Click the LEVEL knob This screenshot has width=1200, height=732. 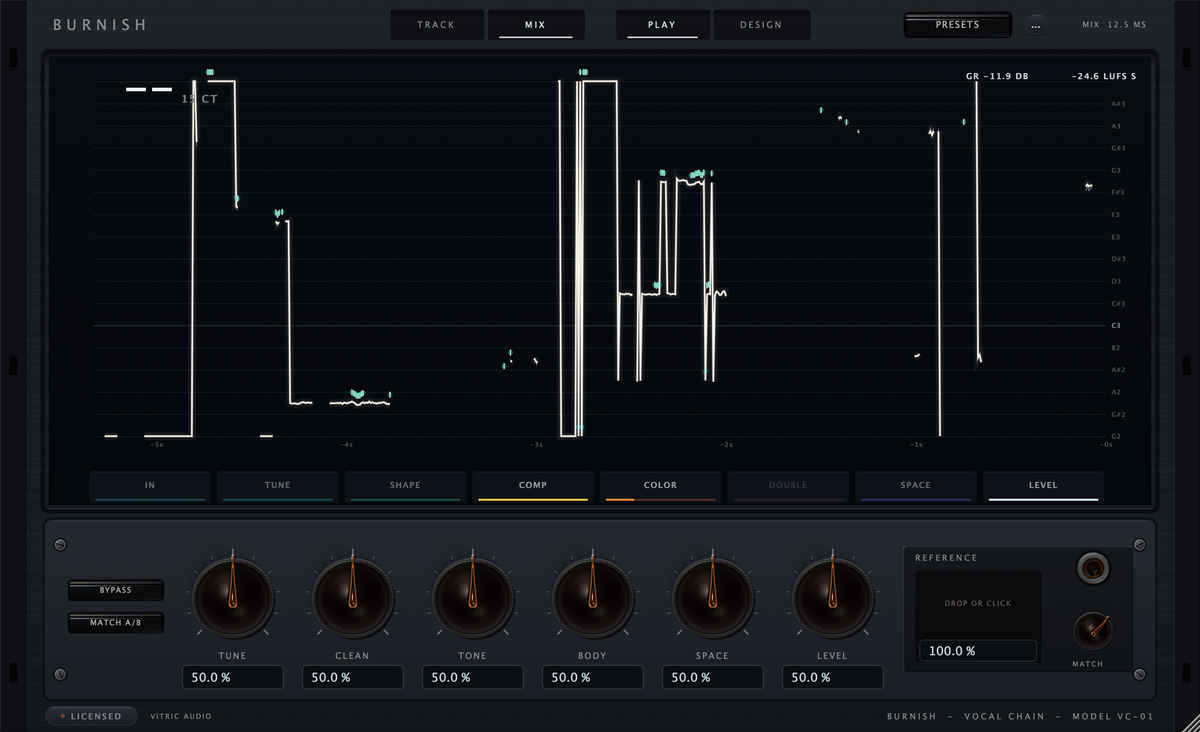[832, 599]
